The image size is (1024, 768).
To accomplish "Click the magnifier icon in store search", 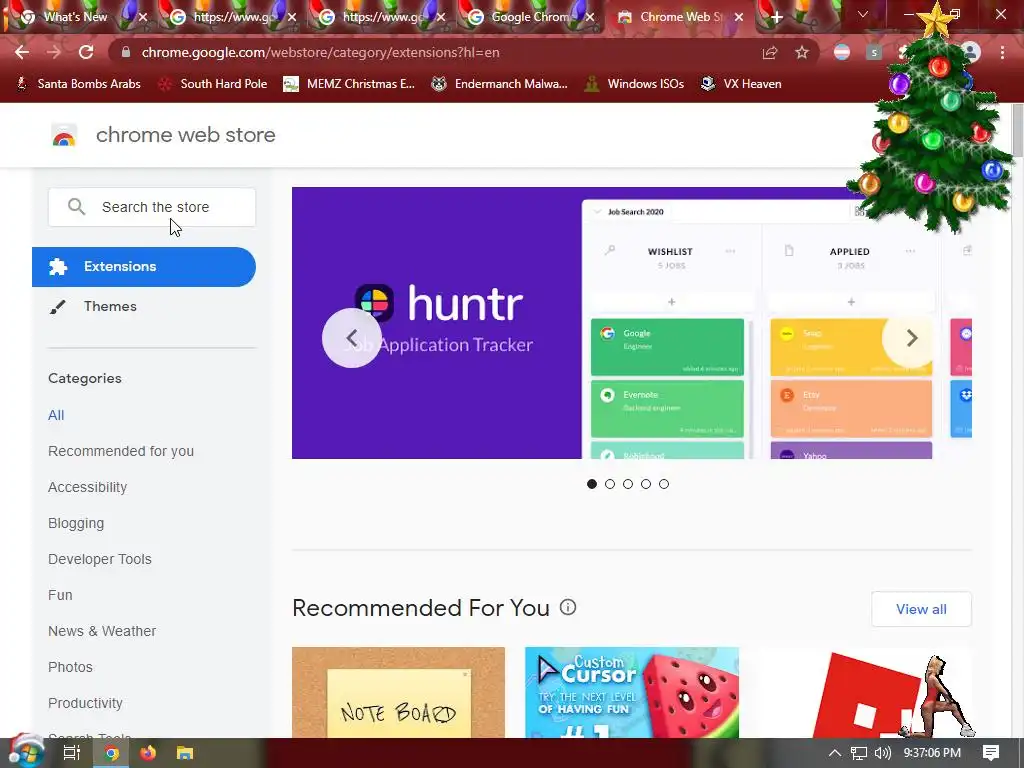I will tap(76, 207).
